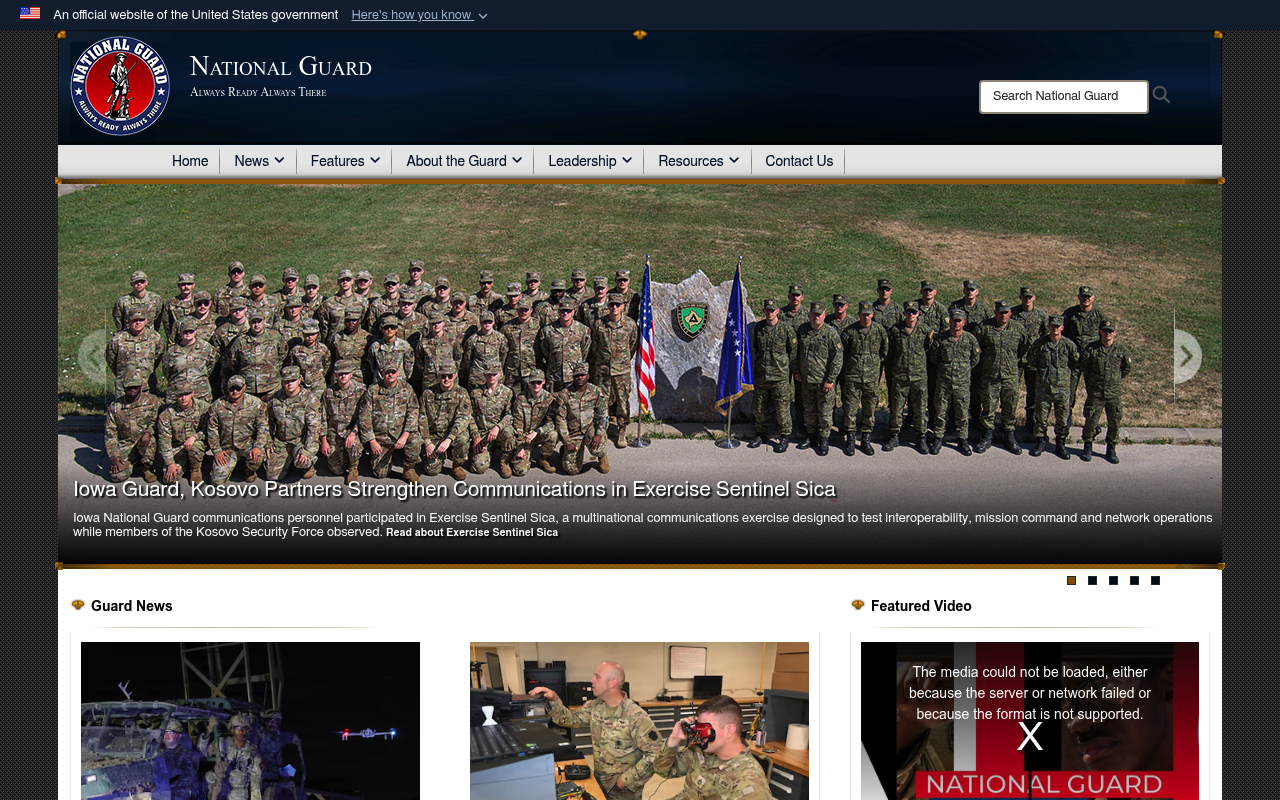The height and width of the screenshot is (800, 1280).
Task: Expand the About the Guard chevron
Action: coord(517,160)
